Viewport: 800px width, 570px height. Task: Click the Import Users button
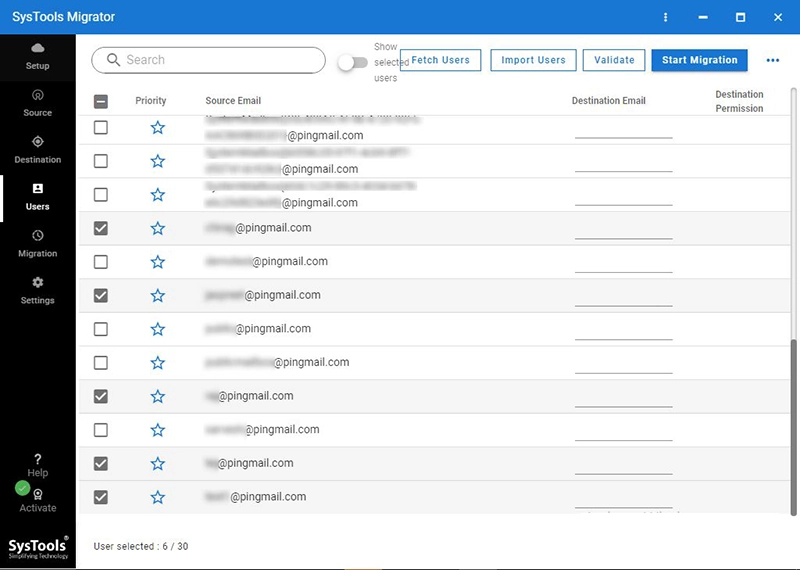[533, 60]
